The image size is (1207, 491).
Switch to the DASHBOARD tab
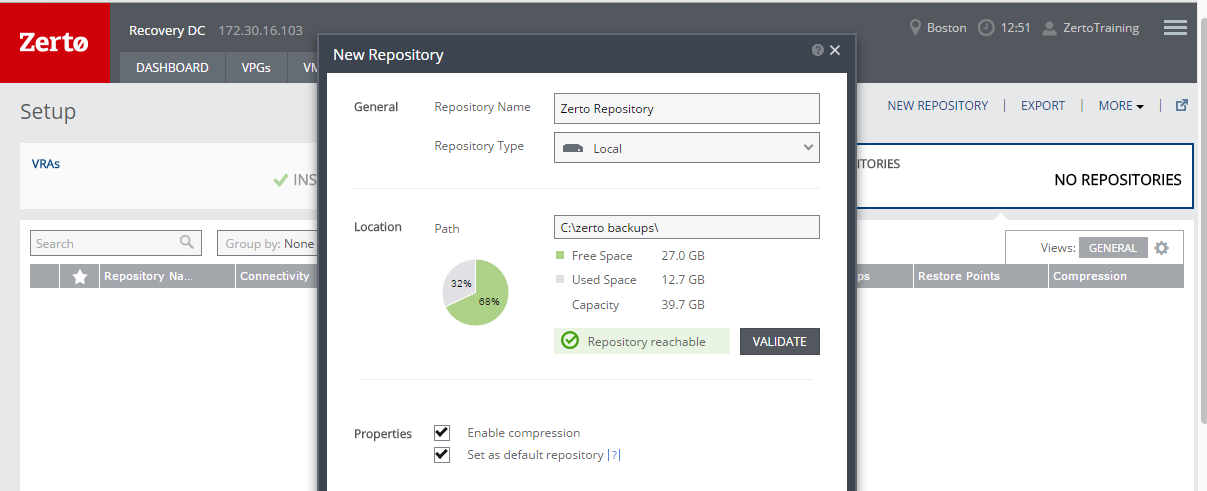tap(172, 68)
